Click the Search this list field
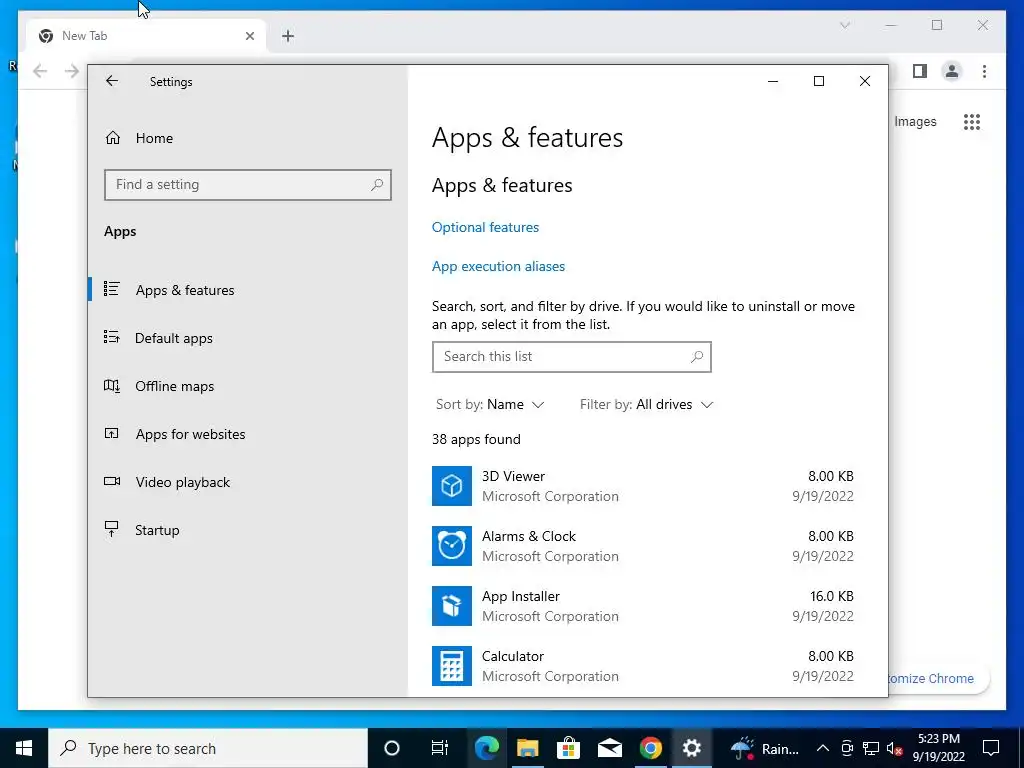1024x768 pixels. click(571, 357)
